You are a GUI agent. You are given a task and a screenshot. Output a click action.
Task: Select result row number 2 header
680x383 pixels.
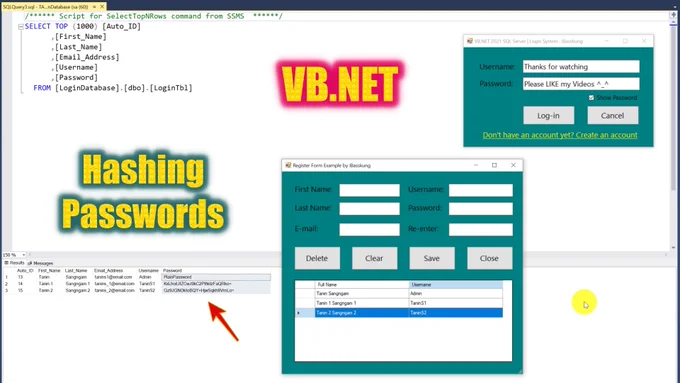coord(7,284)
